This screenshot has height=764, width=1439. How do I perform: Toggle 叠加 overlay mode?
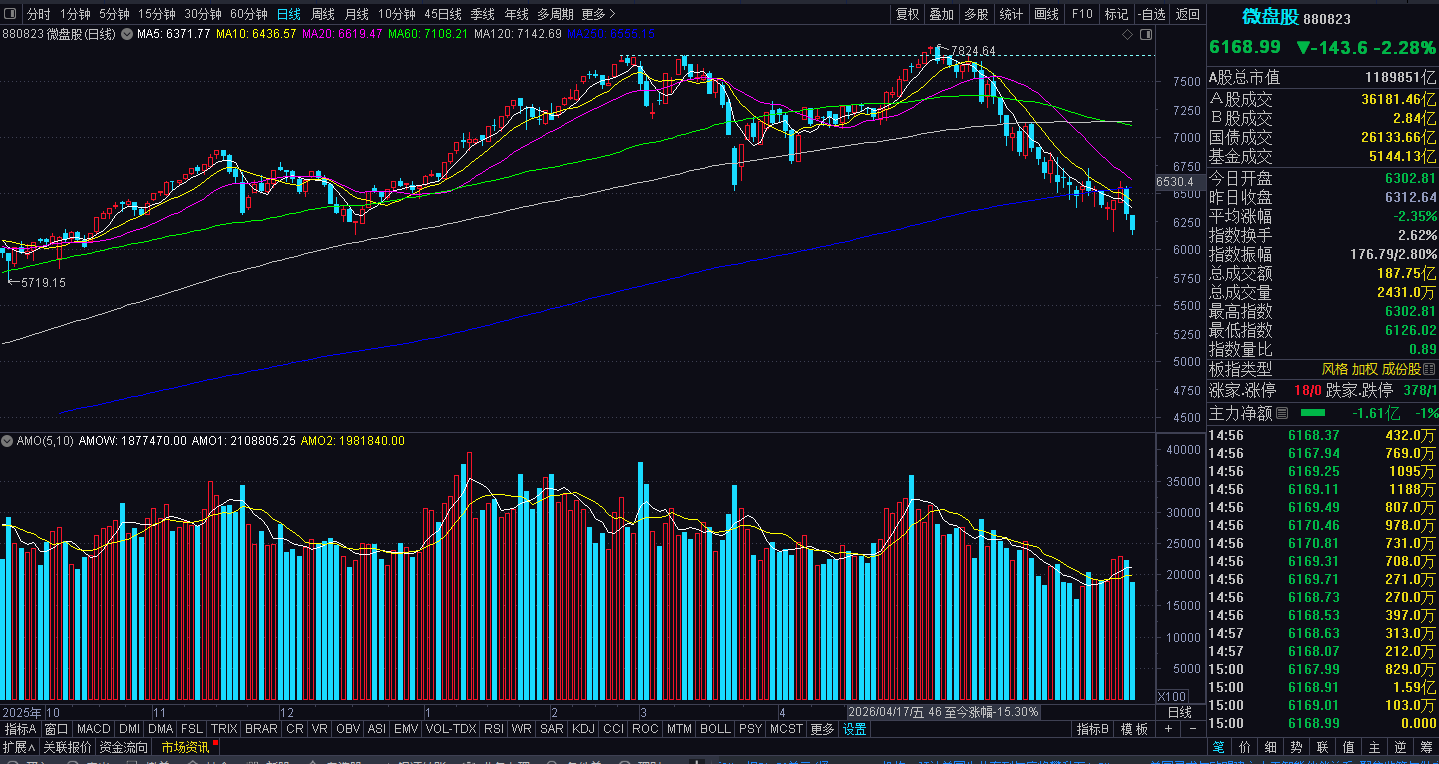[941, 14]
